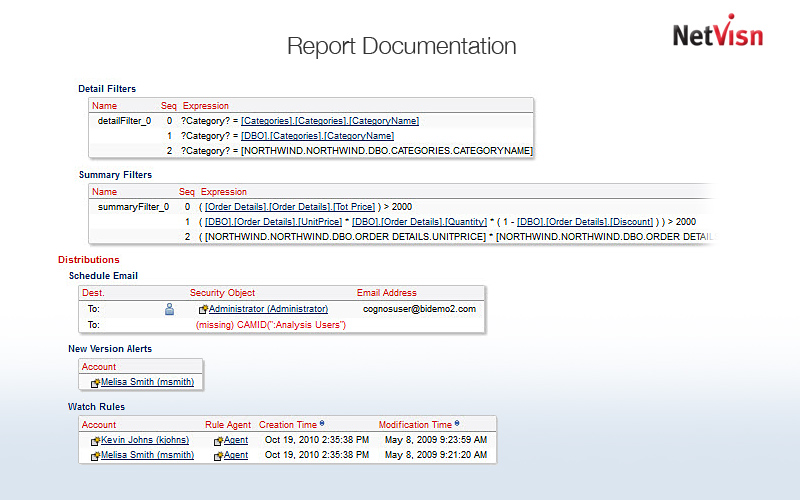Open the Agent link for Kevin Johns
This screenshot has height=500, width=800.
(236, 439)
